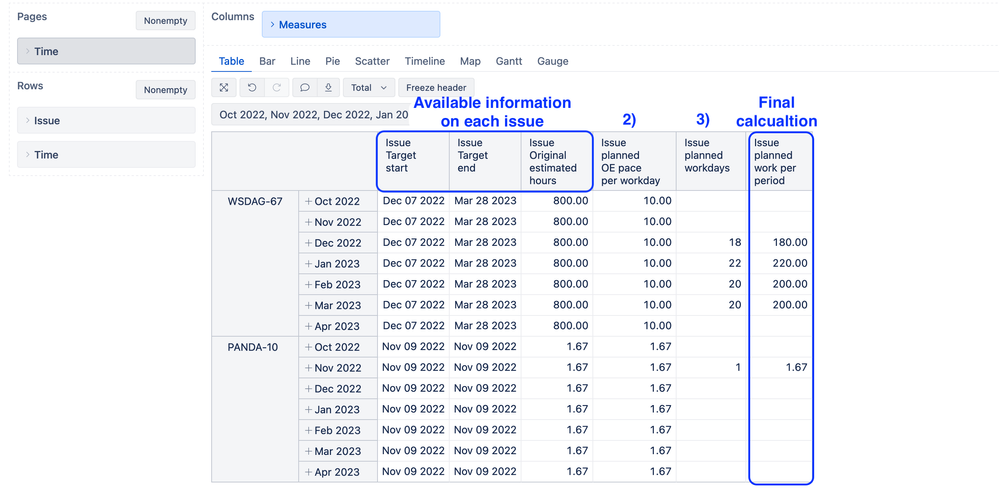Switch to the Pie chart tab
This screenshot has height=497, width=999.
coord(333,61)
